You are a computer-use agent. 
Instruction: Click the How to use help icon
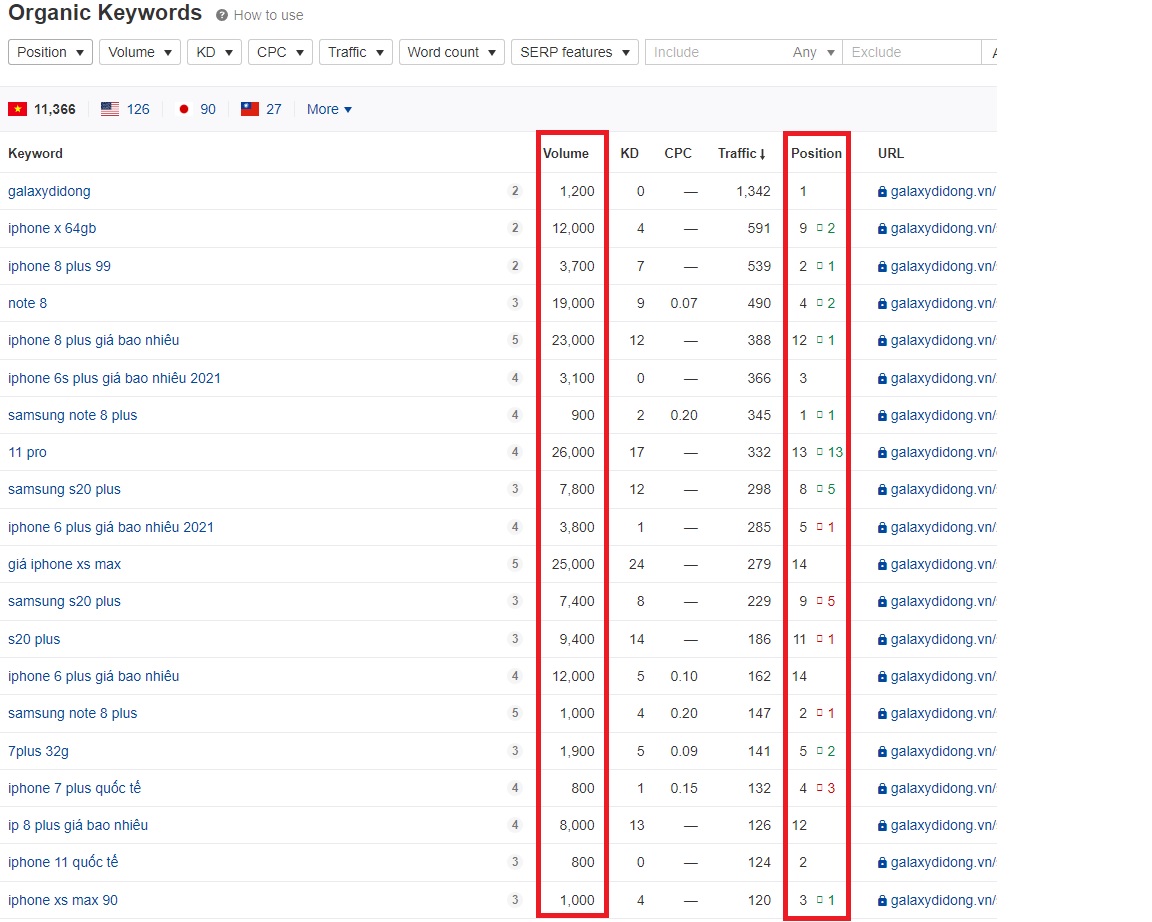point(222,16)
